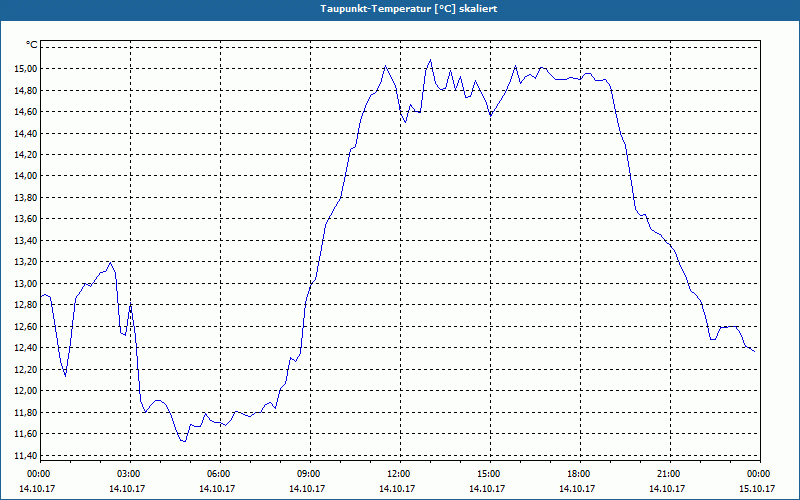
Task: Select the 12,40 y-axis value
Action: [x=26, y=348]
